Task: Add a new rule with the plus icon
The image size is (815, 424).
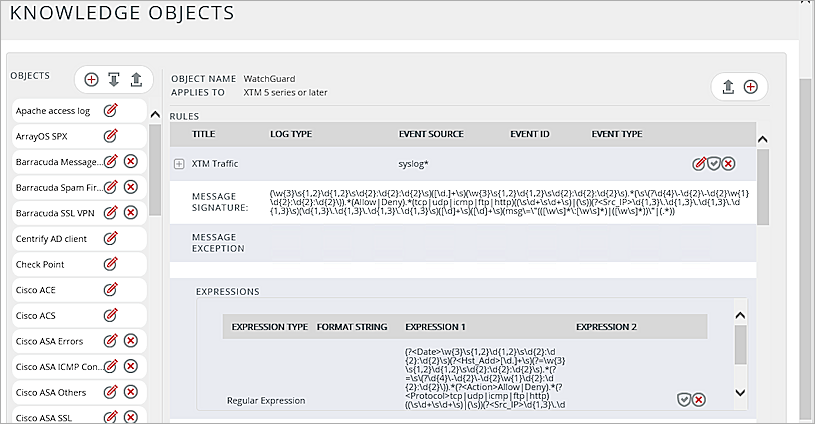Action: coord(751,87)
